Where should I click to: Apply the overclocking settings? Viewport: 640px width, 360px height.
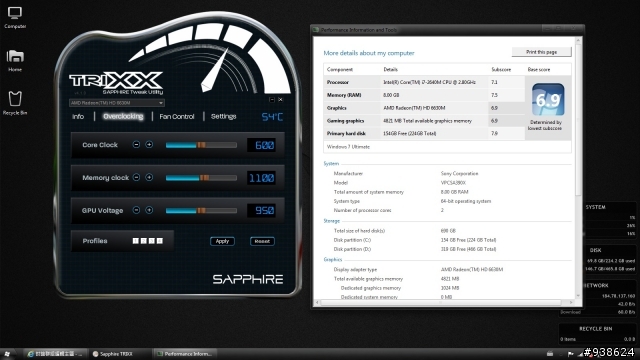[222, 241]
